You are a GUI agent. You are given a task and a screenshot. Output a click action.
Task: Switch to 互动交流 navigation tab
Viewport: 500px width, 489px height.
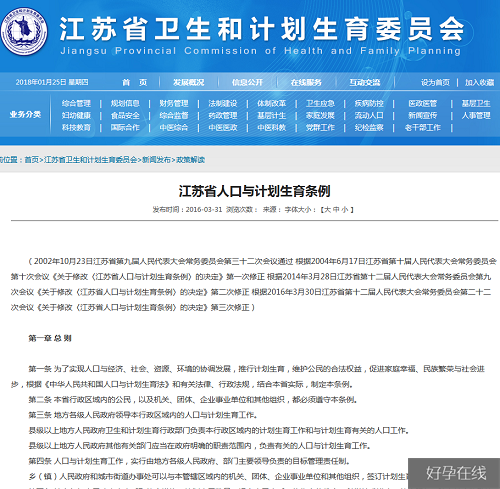coord(365,82)
